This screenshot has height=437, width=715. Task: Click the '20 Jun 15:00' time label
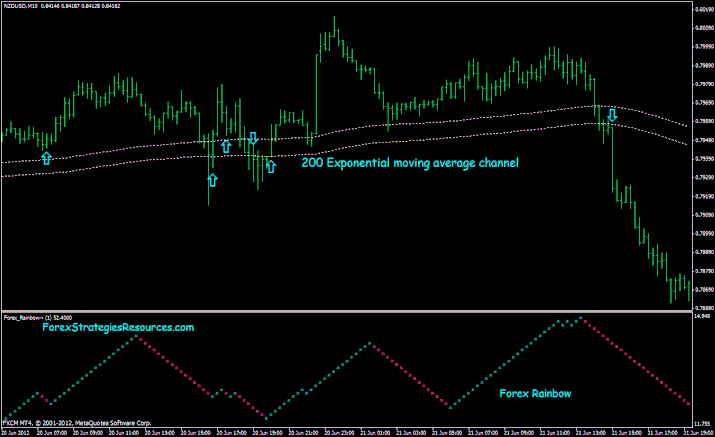196,432
